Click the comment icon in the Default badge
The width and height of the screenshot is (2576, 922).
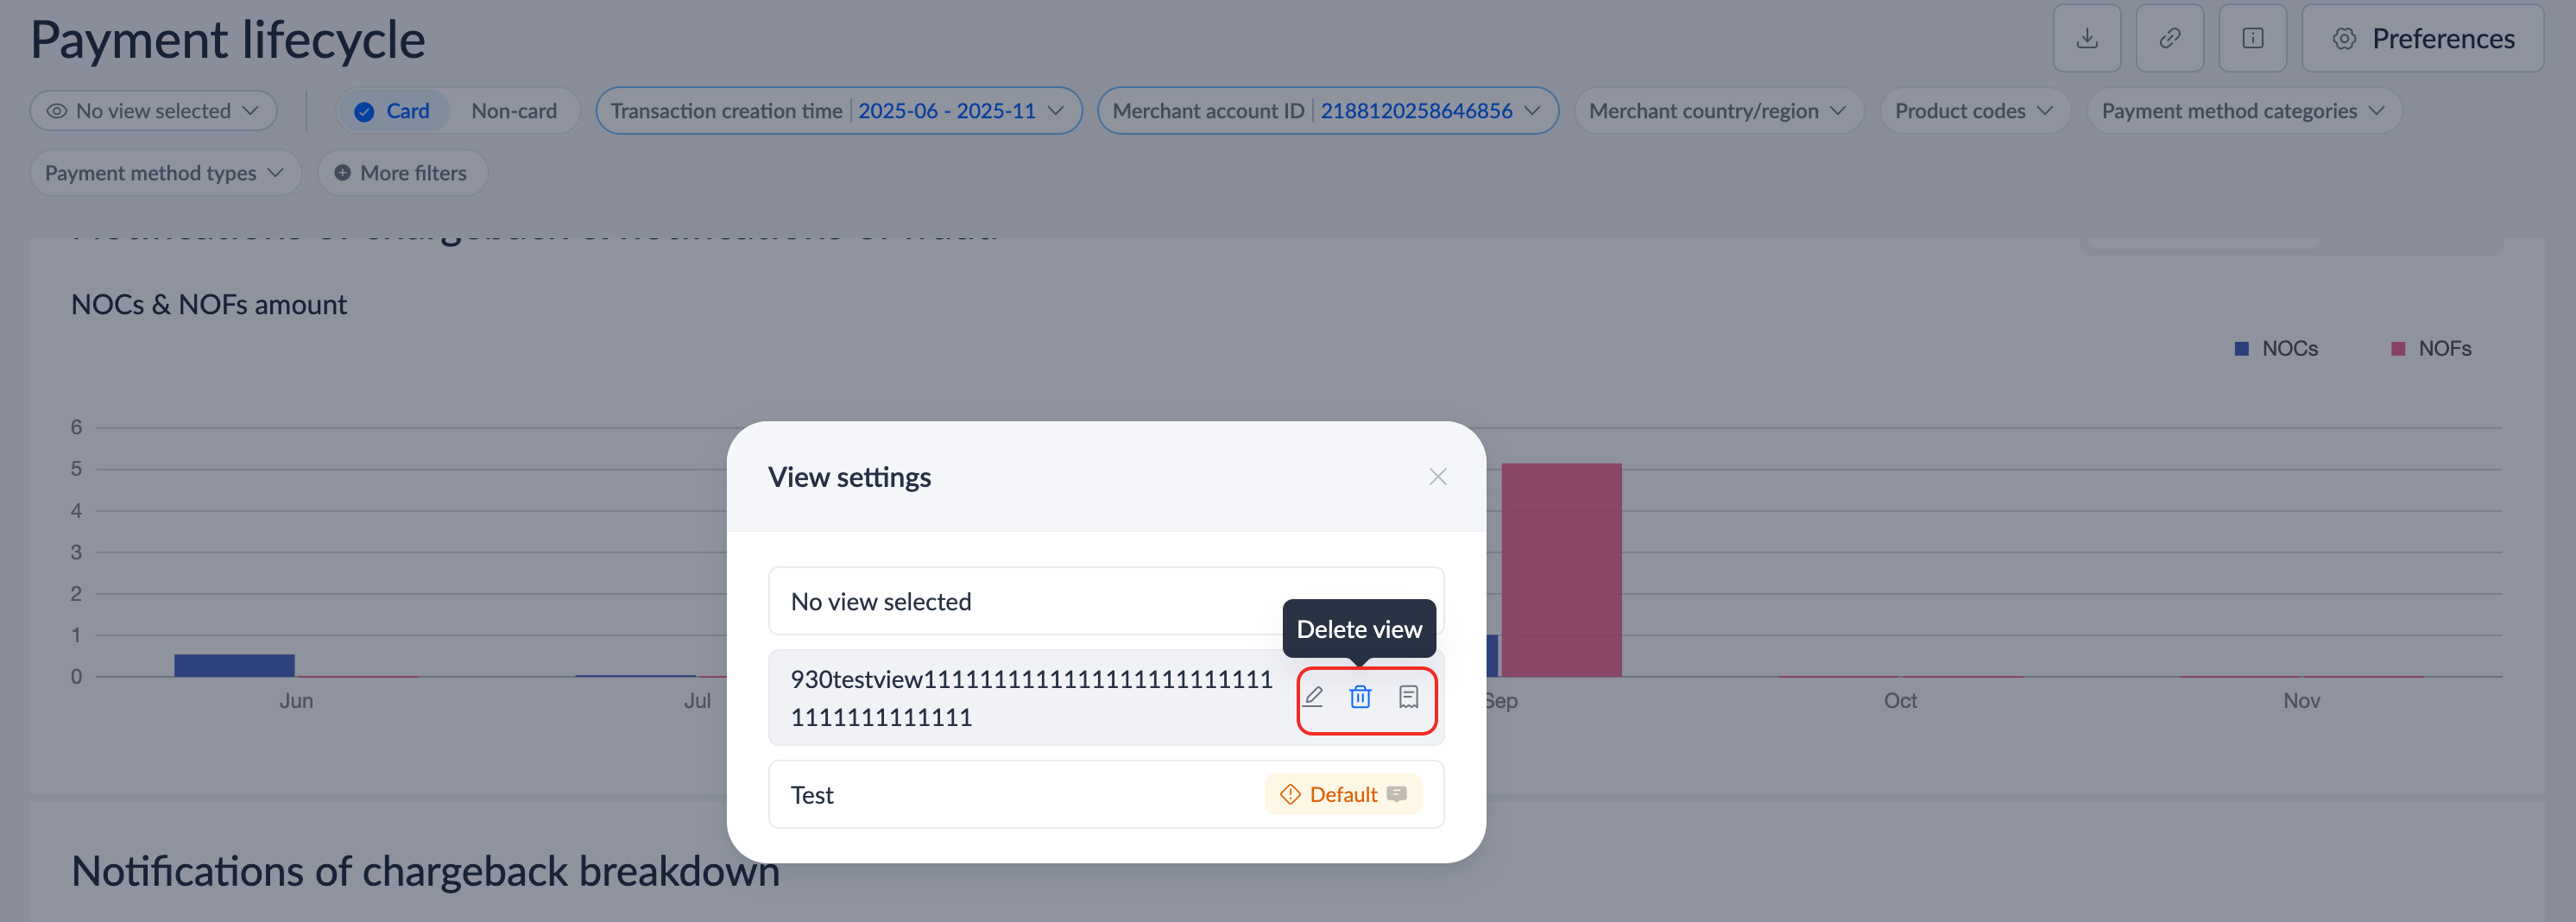point(1397,794)
